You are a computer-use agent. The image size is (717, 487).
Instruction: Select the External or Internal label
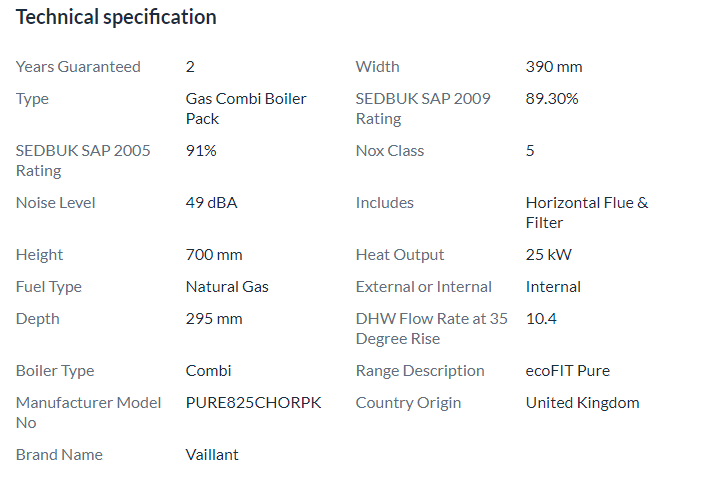pos(424,287)
